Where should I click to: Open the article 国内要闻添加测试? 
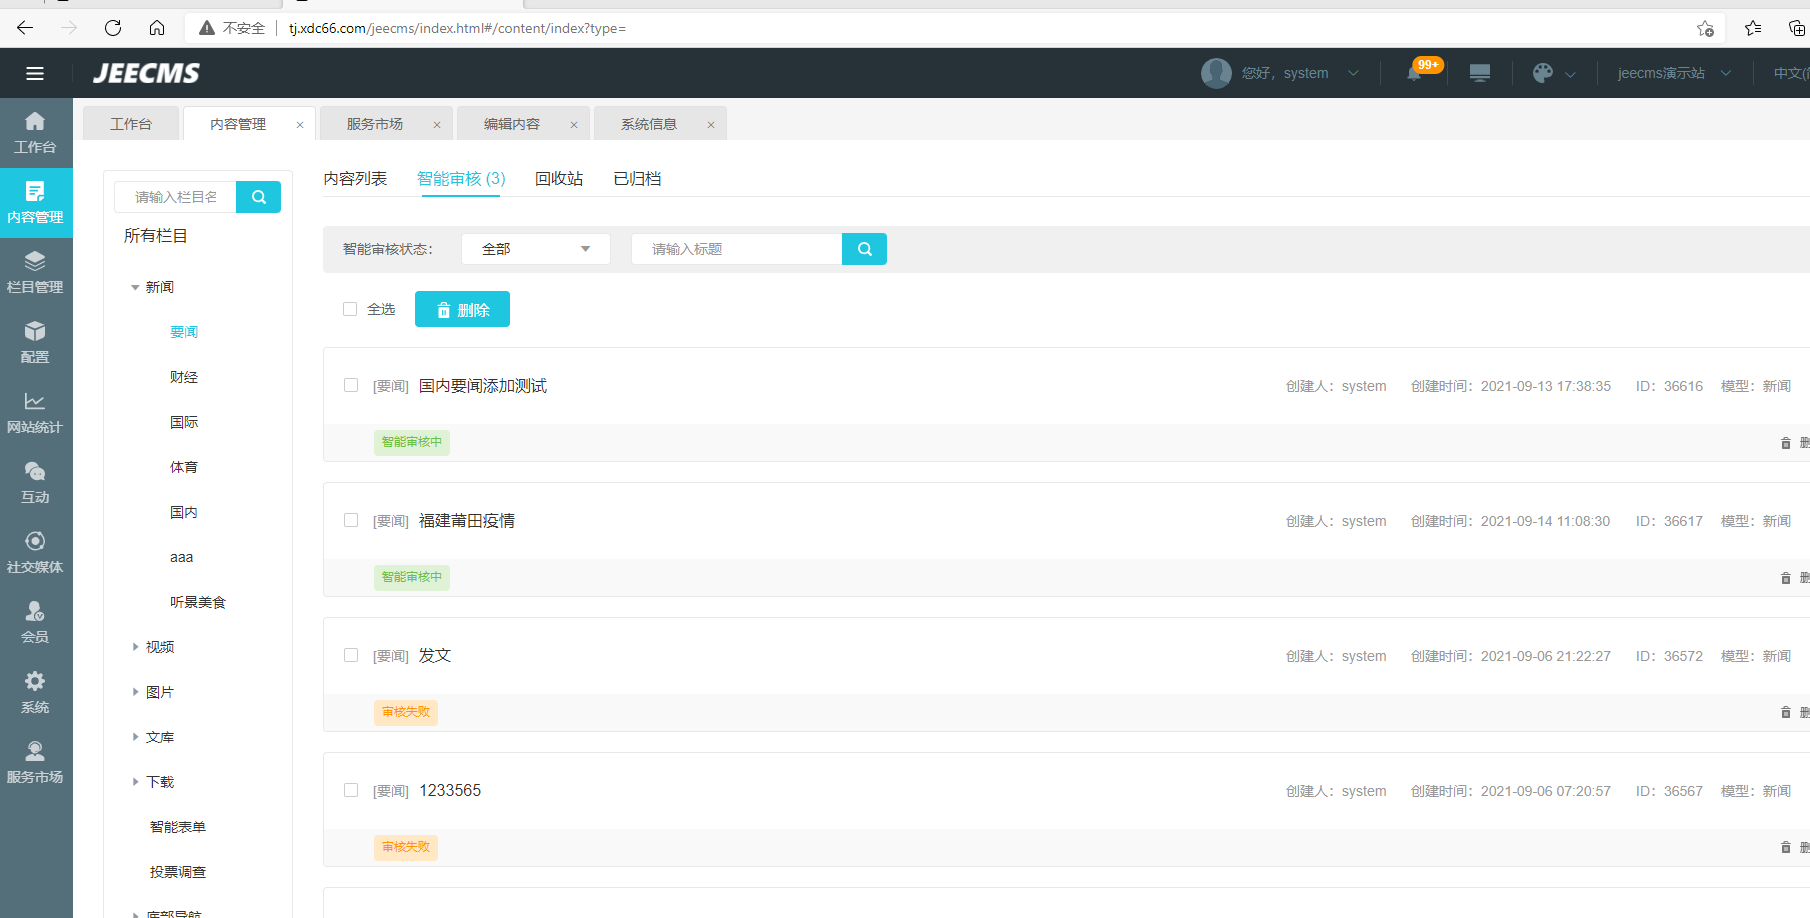[483, 386]
